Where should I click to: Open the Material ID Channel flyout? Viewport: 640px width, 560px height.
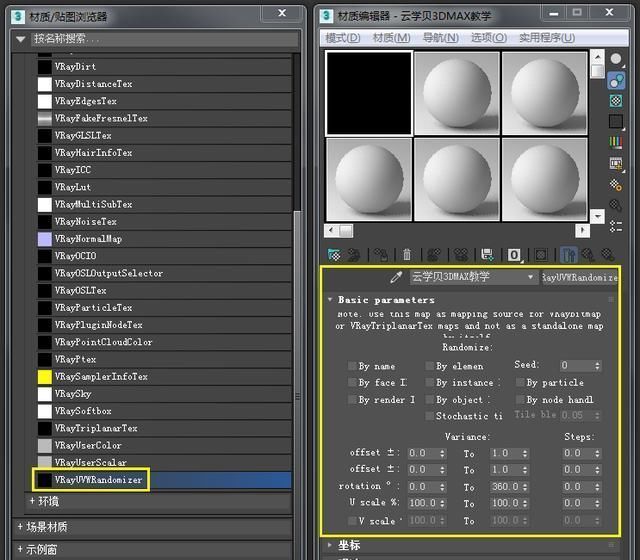[x=514, y=255]
